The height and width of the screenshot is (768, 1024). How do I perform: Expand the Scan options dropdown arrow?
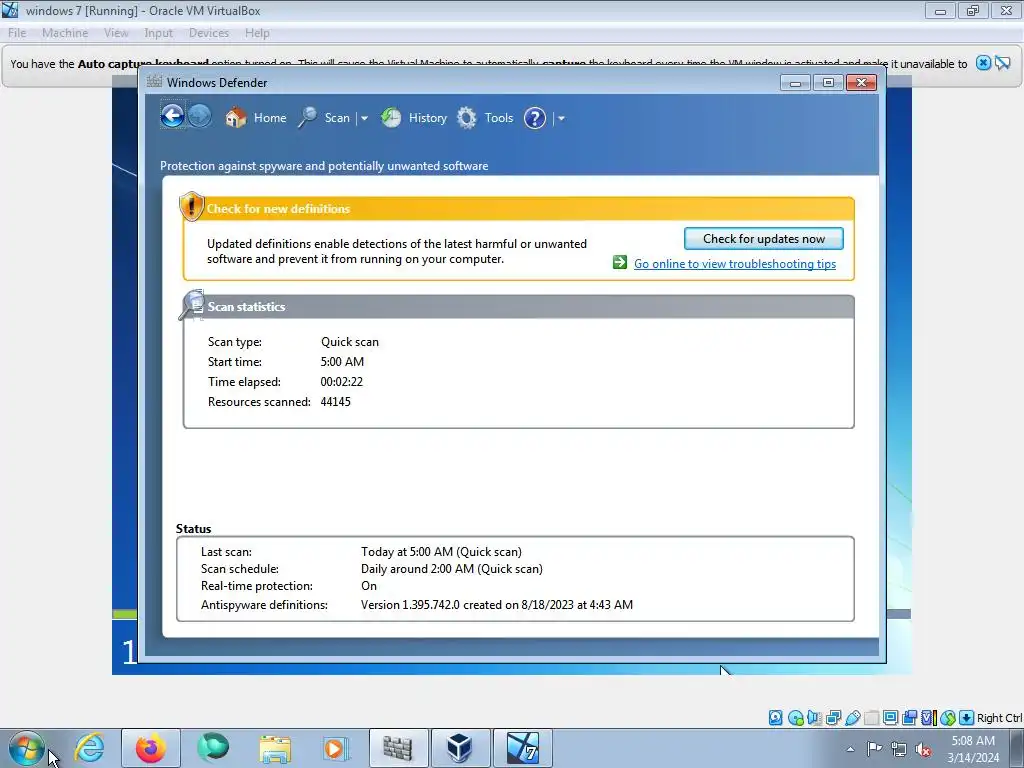[x=364, y=118]
